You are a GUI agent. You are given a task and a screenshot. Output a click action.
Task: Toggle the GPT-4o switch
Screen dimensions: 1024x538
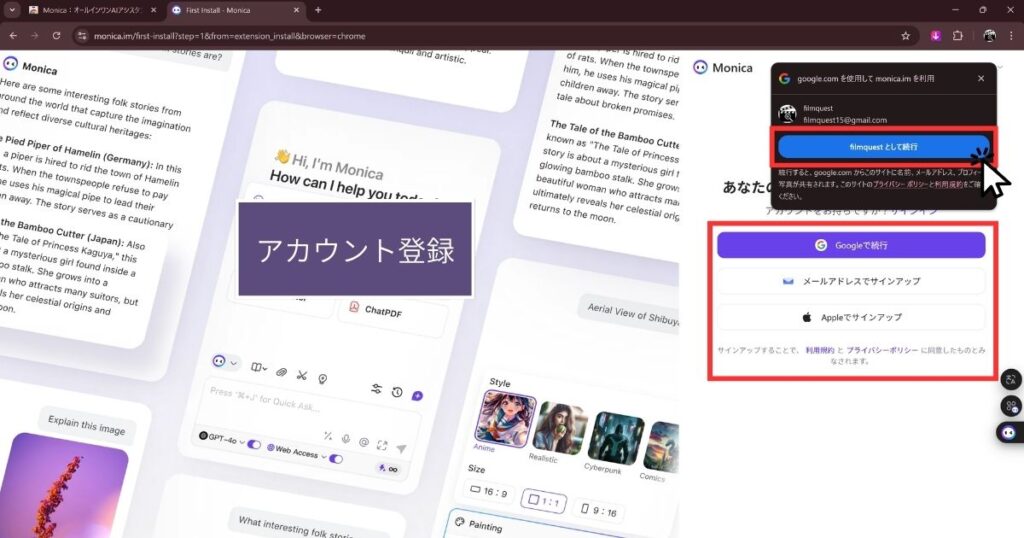pyautogui.click(x=254, y=443)
